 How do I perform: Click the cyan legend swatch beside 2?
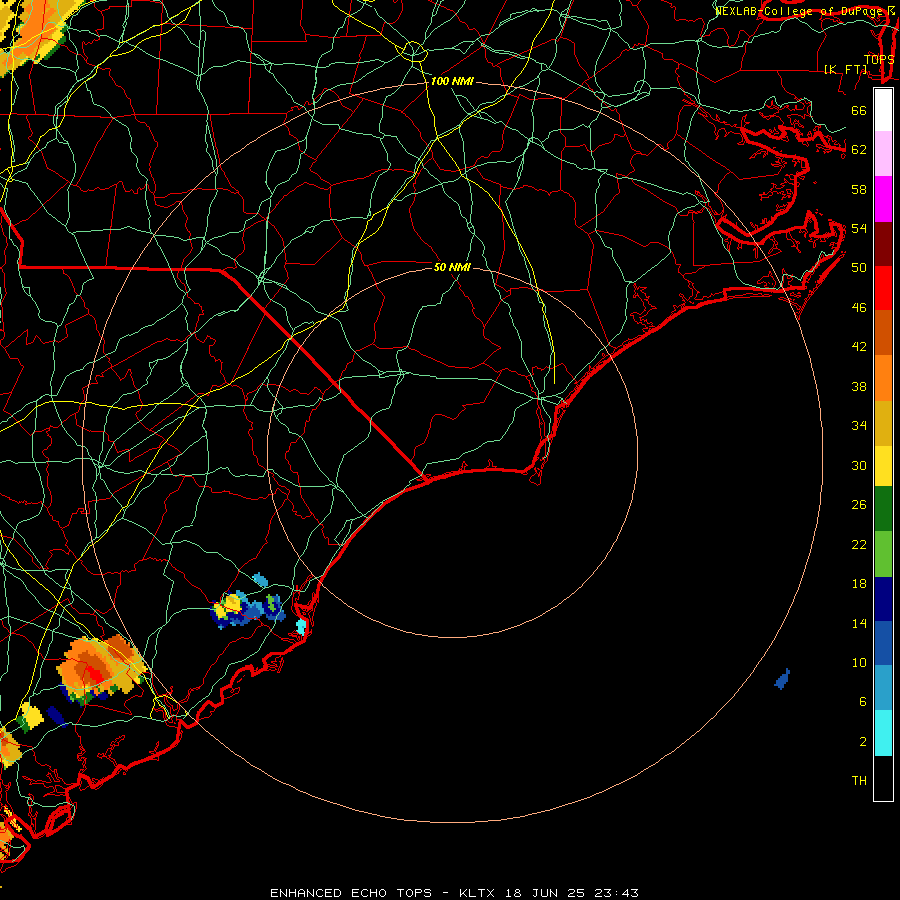click(883, 733)
